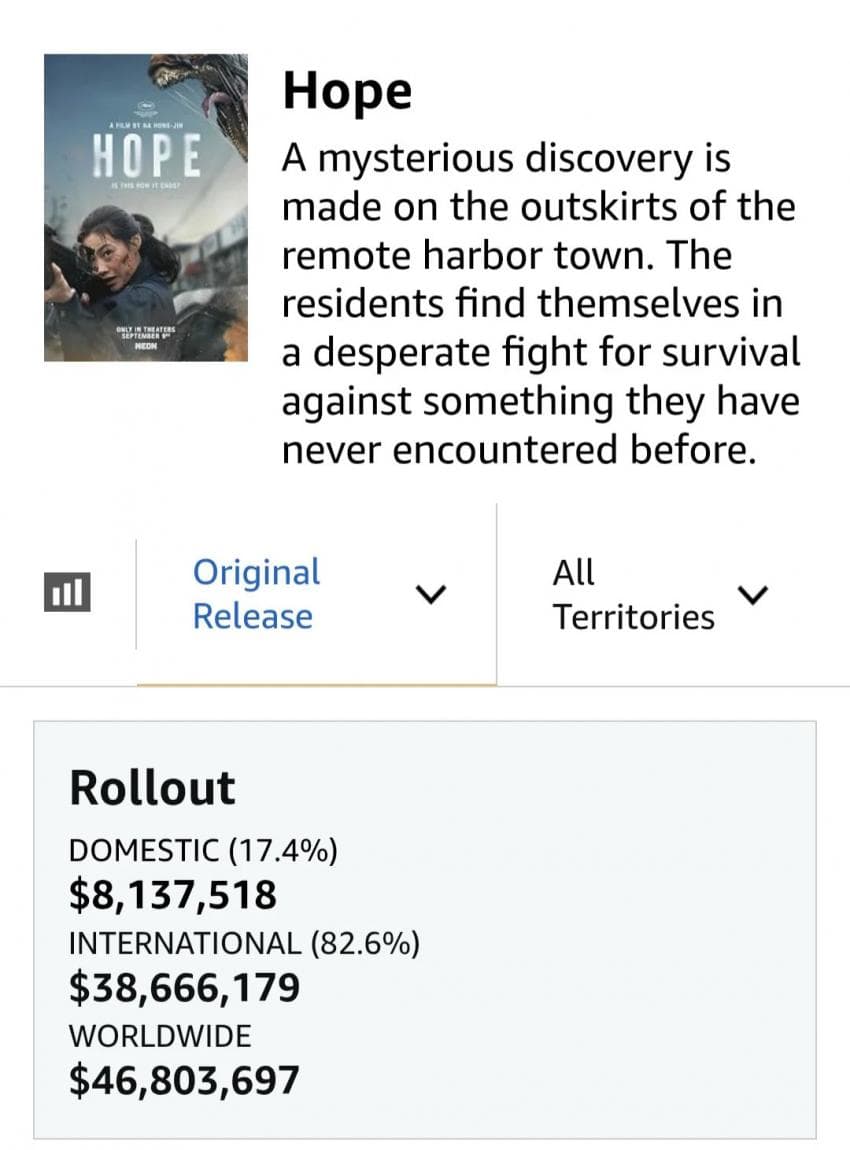
Task: Click the Hope title heading
Action: point(348,91)
